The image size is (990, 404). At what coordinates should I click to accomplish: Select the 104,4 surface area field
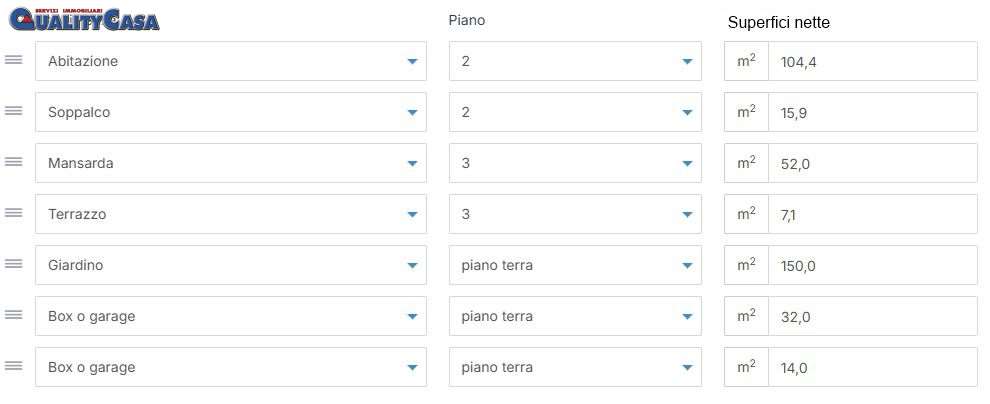click(873, 61)
